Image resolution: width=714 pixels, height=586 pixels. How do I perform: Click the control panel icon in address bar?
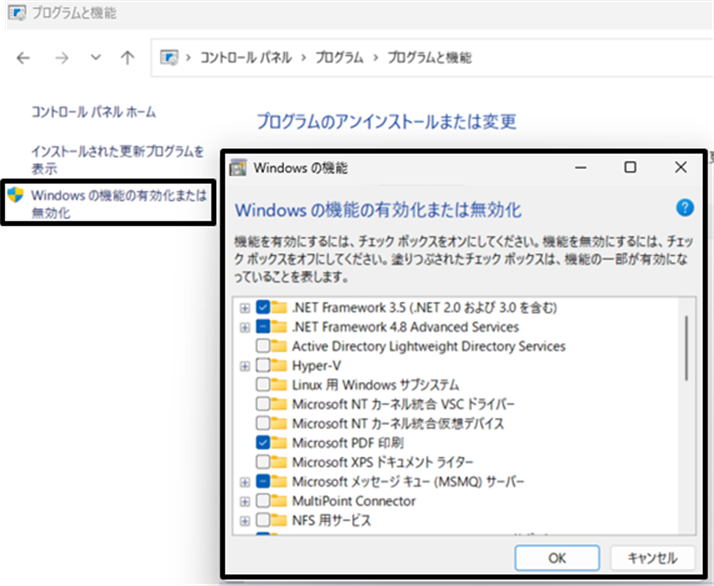pyautogui.click(x=169, y=58)
